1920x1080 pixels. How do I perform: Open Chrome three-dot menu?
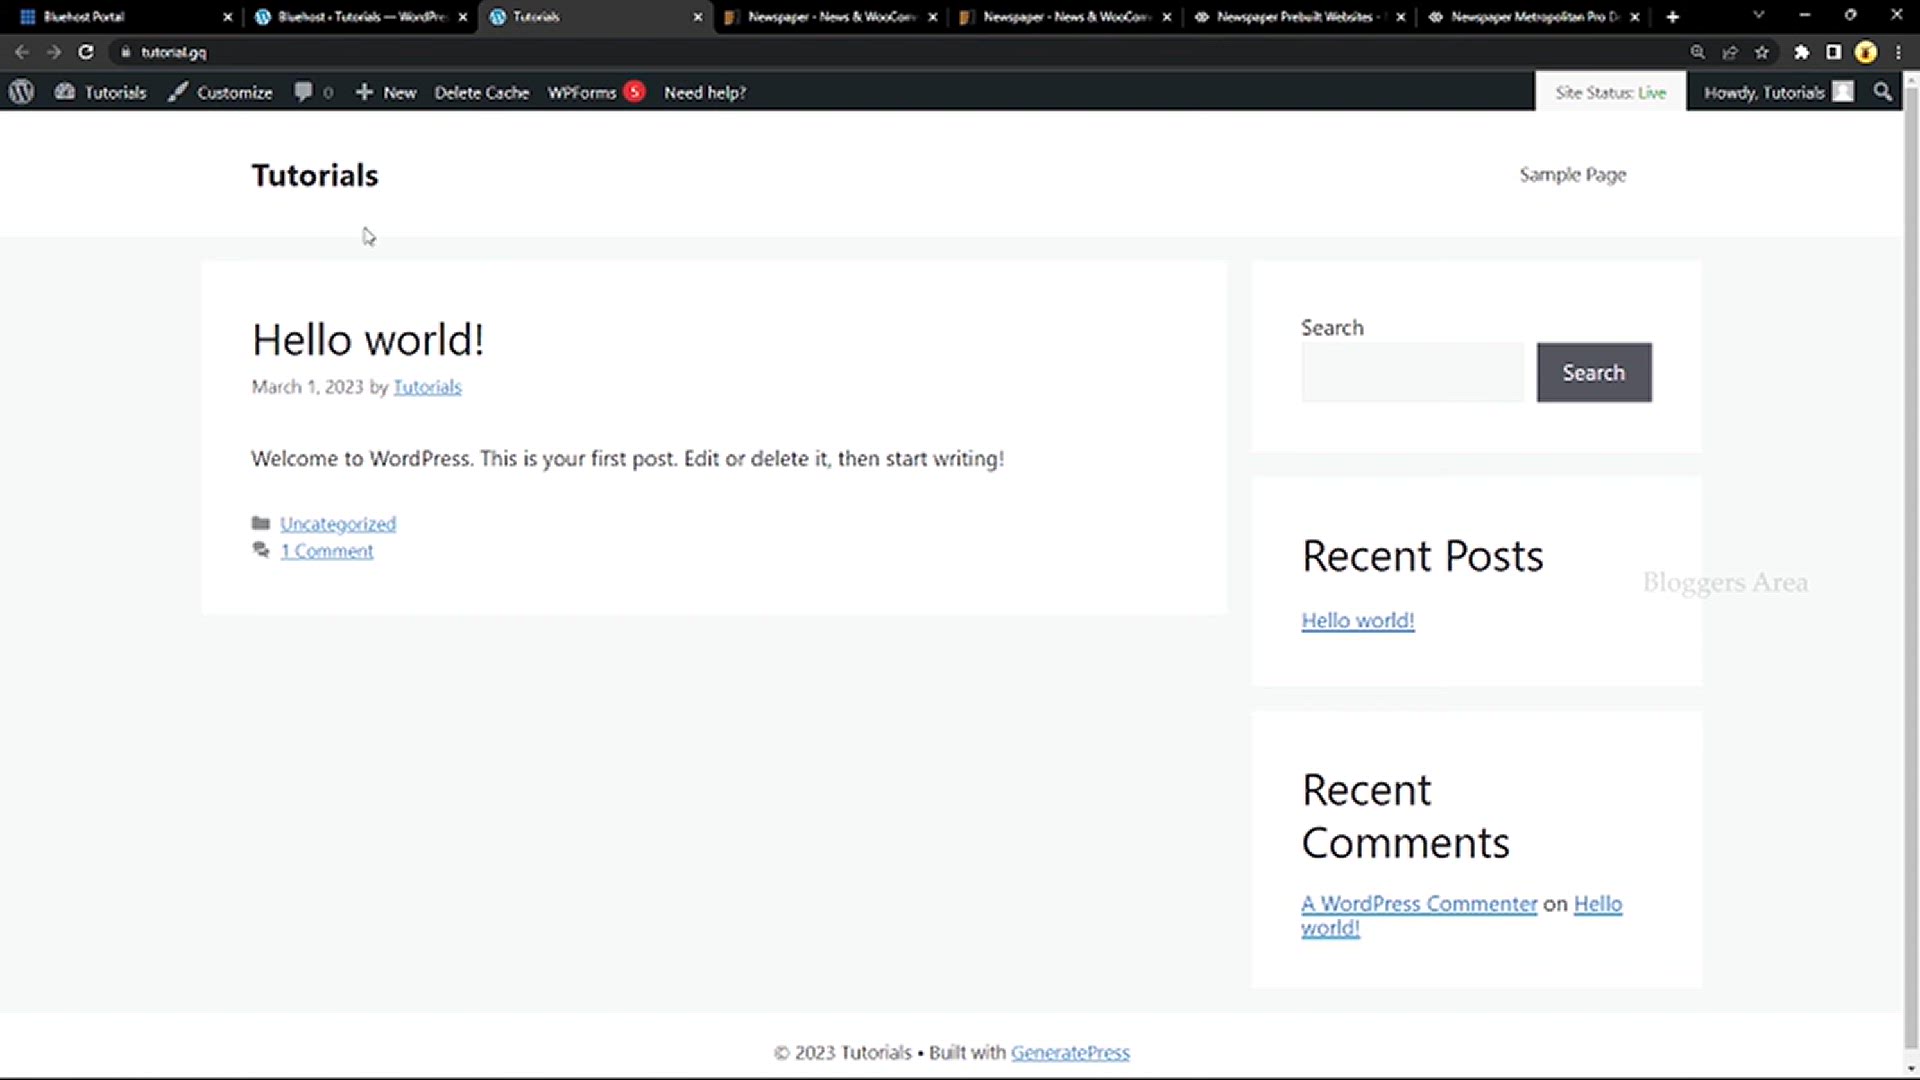tap(1898, 52)
